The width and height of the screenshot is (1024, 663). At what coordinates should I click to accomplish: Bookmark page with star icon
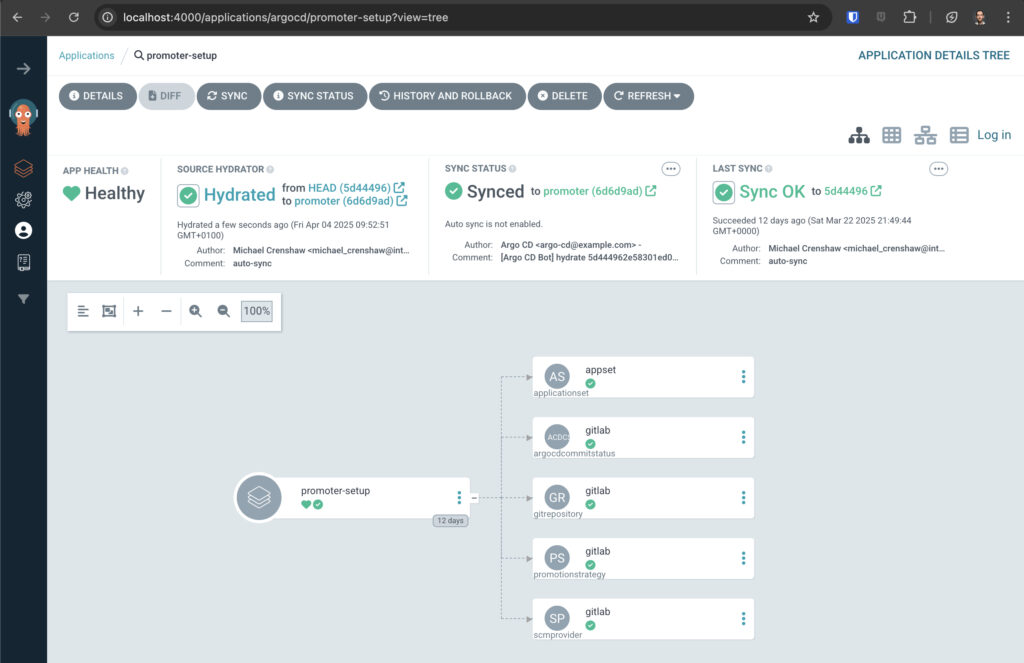tap(813, 18)
